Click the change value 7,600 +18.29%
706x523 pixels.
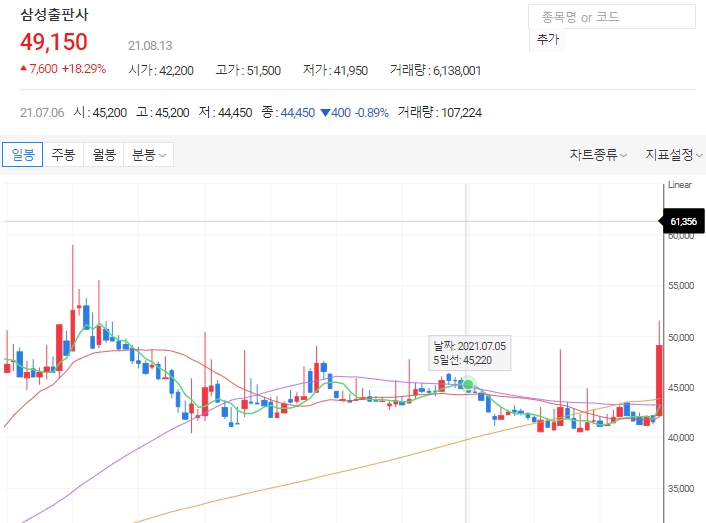[x=63, y=69]
